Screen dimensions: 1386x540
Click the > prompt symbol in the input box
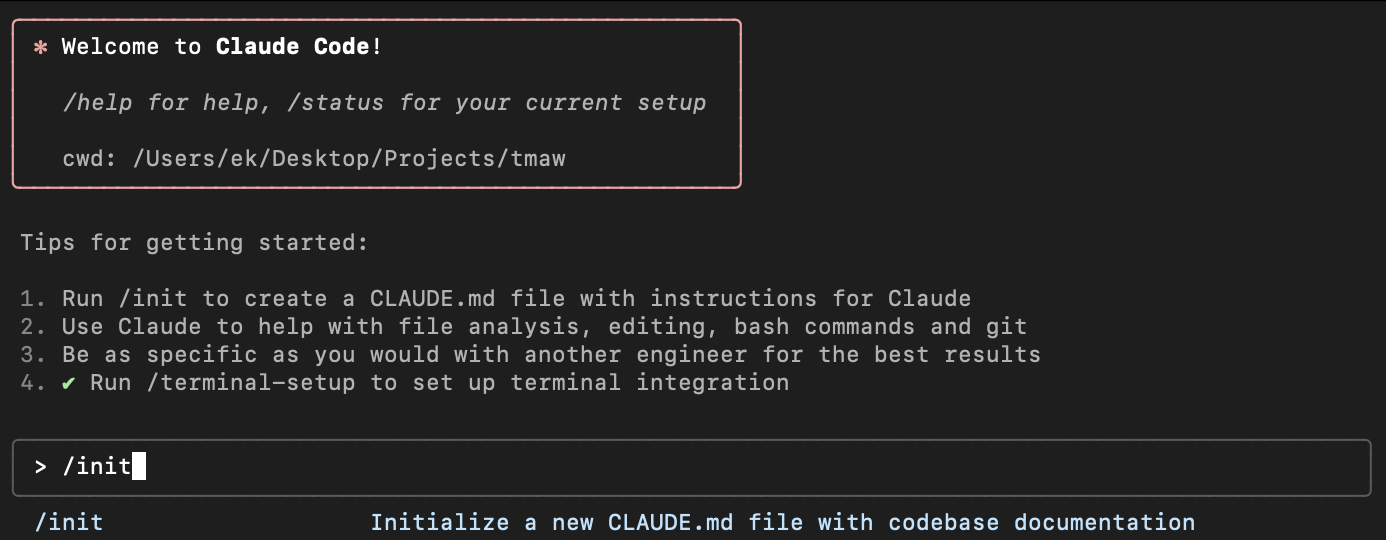[41, 467]
